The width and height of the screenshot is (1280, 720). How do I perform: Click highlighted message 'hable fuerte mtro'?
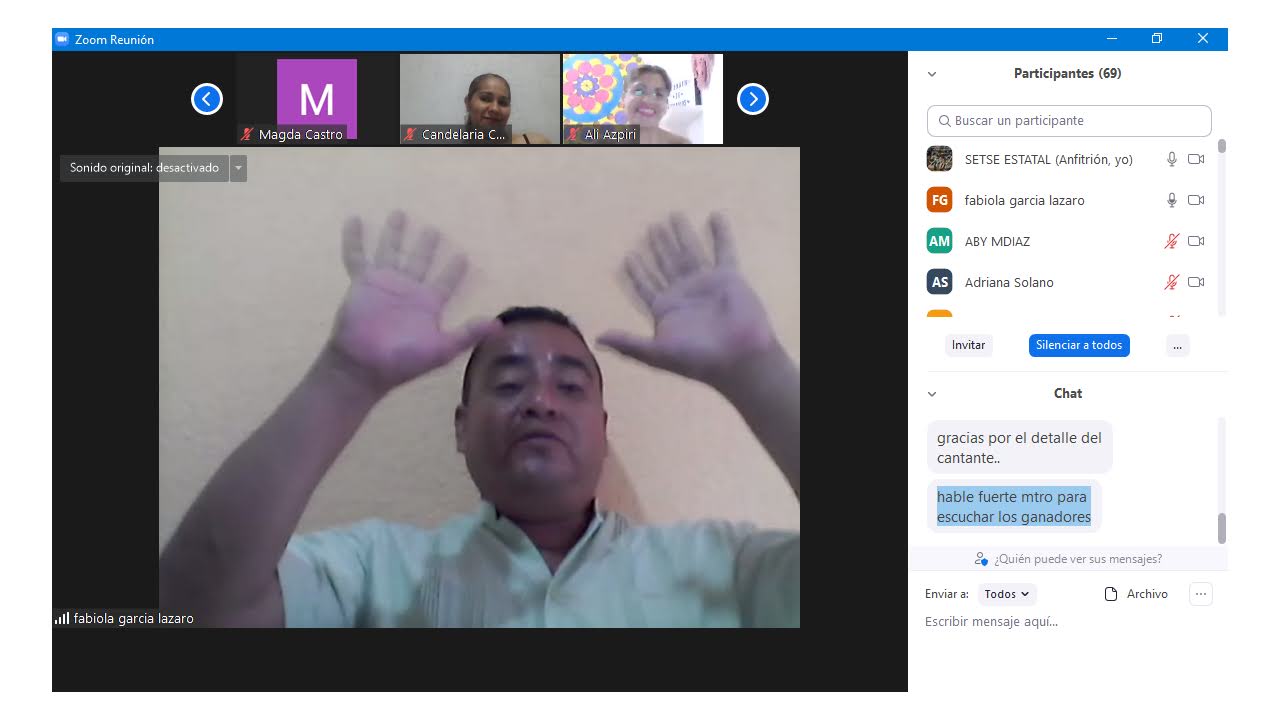coord(1014,507)
